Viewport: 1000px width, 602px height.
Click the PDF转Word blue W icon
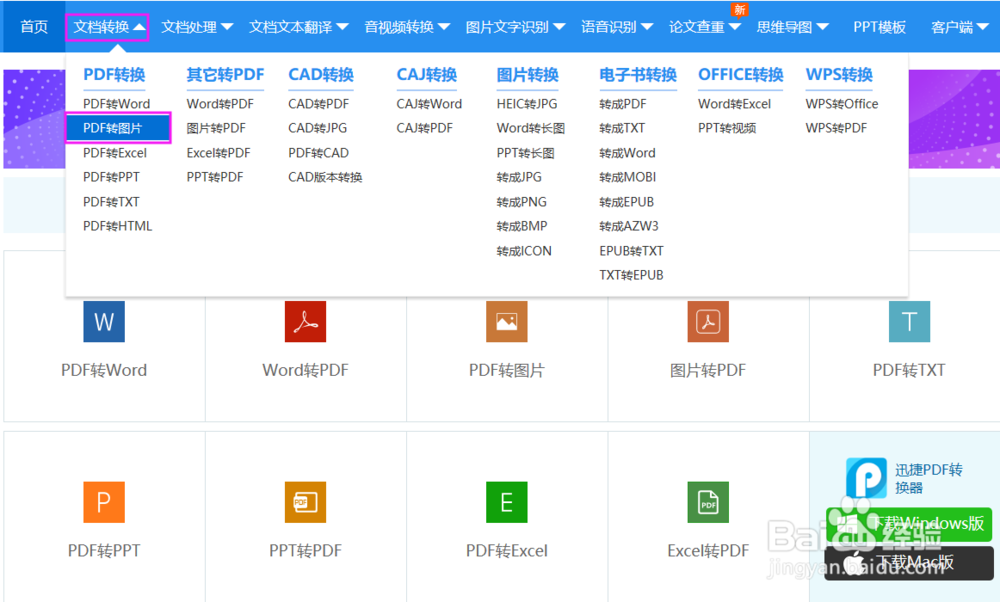coord(104,321)
